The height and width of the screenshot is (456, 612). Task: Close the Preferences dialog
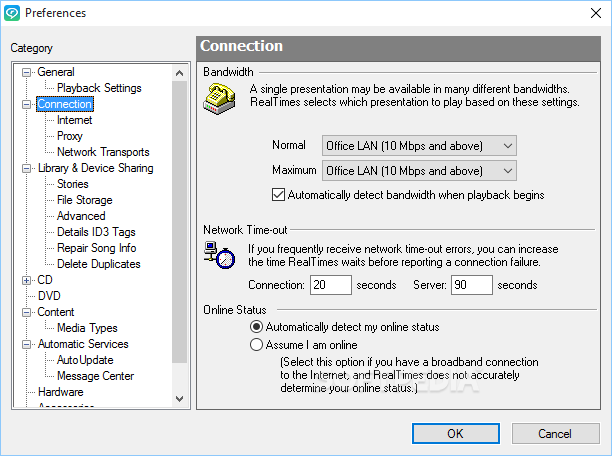click(x=596, y=13)
